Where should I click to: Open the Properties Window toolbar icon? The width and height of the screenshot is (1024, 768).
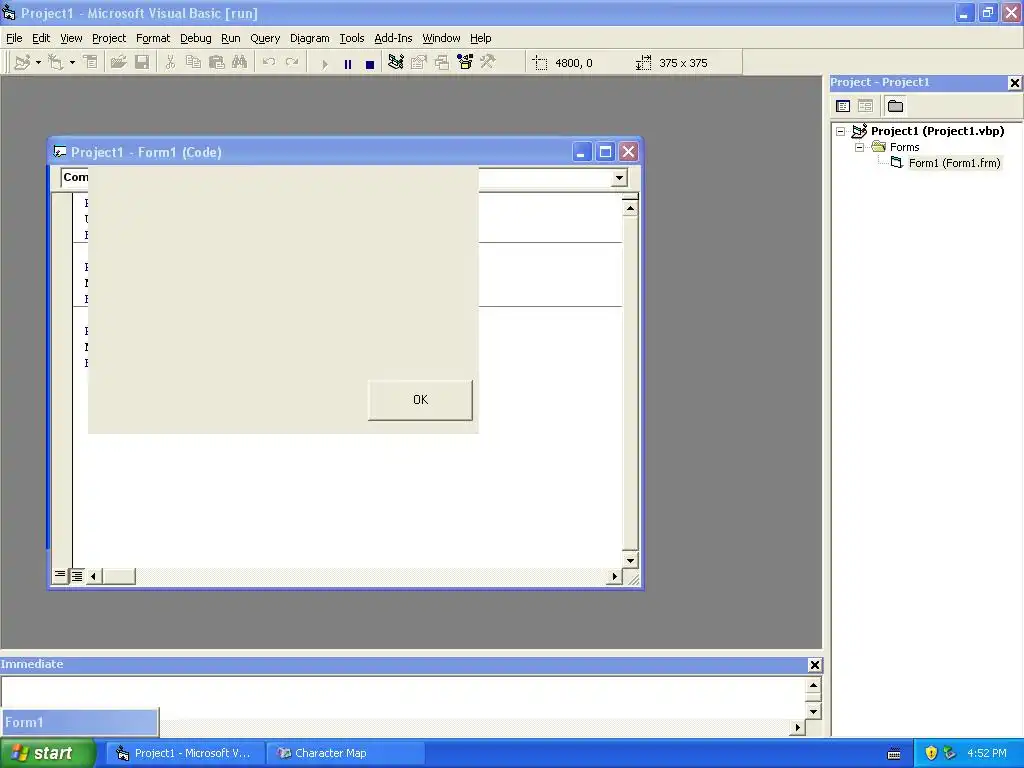coord(419,63)
